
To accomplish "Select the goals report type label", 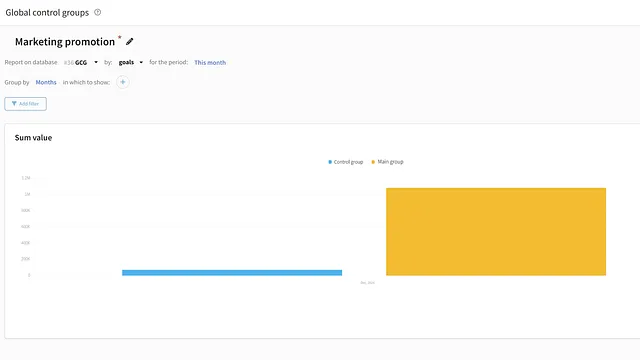I will click(x=126, y=62).
